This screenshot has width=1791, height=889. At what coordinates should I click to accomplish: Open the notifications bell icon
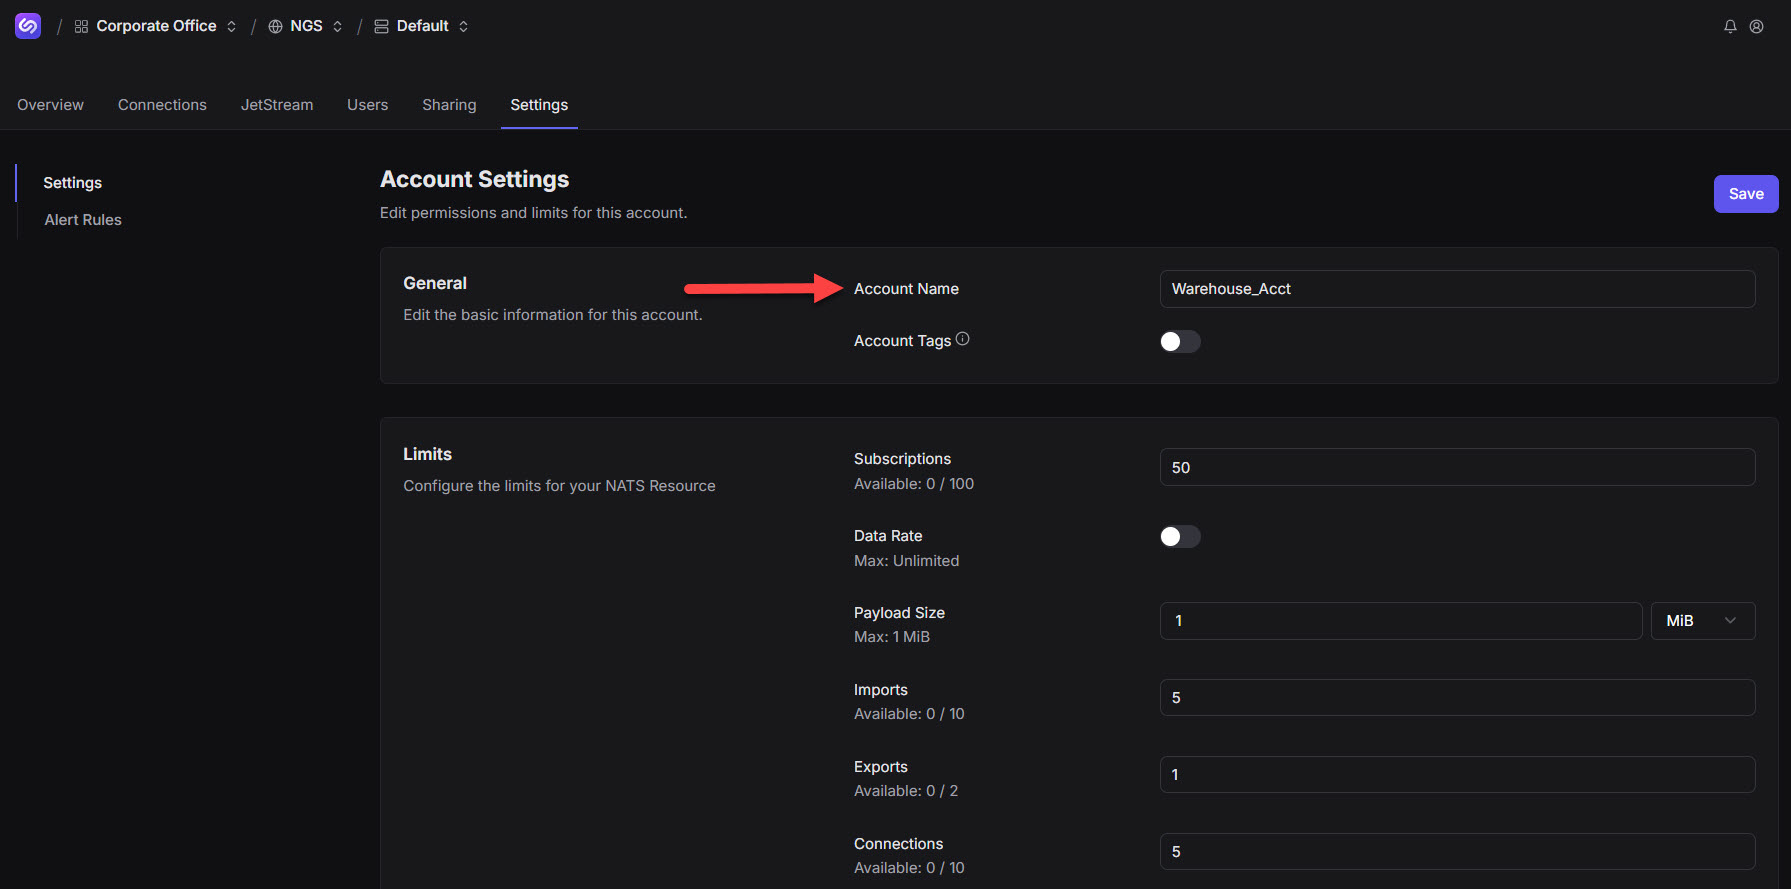point(1730,27)
